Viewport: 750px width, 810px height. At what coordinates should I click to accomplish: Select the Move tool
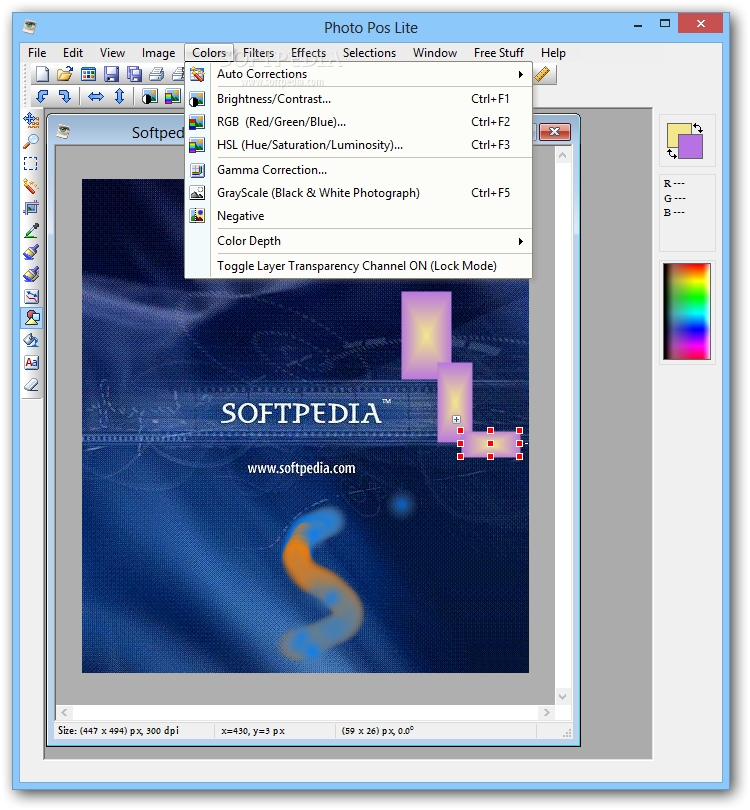[31, 120]
